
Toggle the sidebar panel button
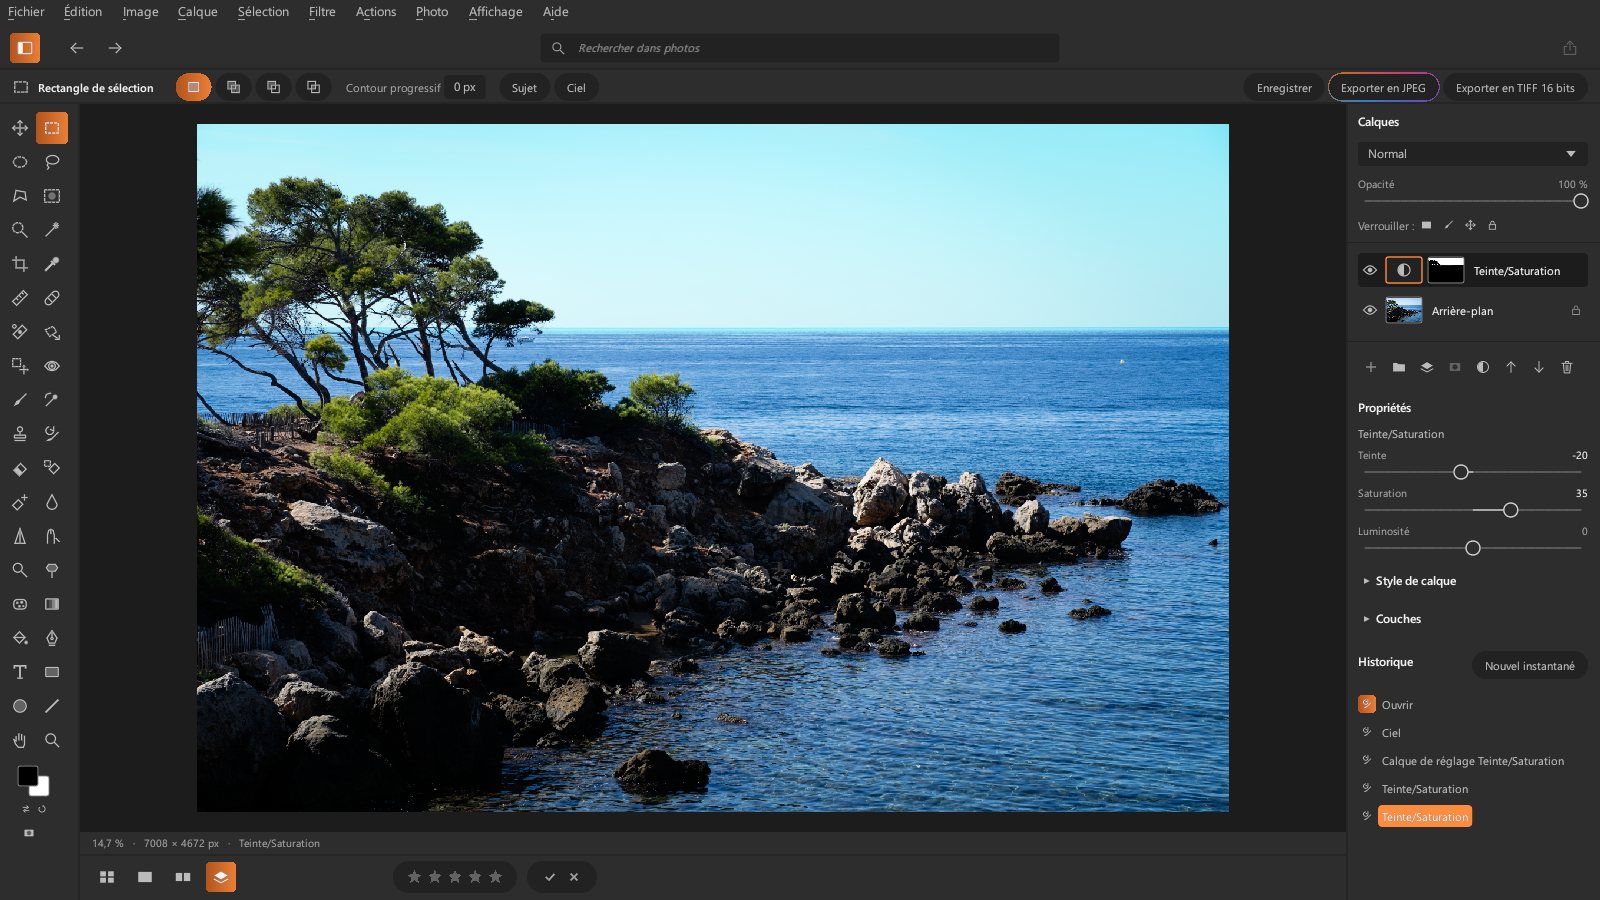pos(25,47)
